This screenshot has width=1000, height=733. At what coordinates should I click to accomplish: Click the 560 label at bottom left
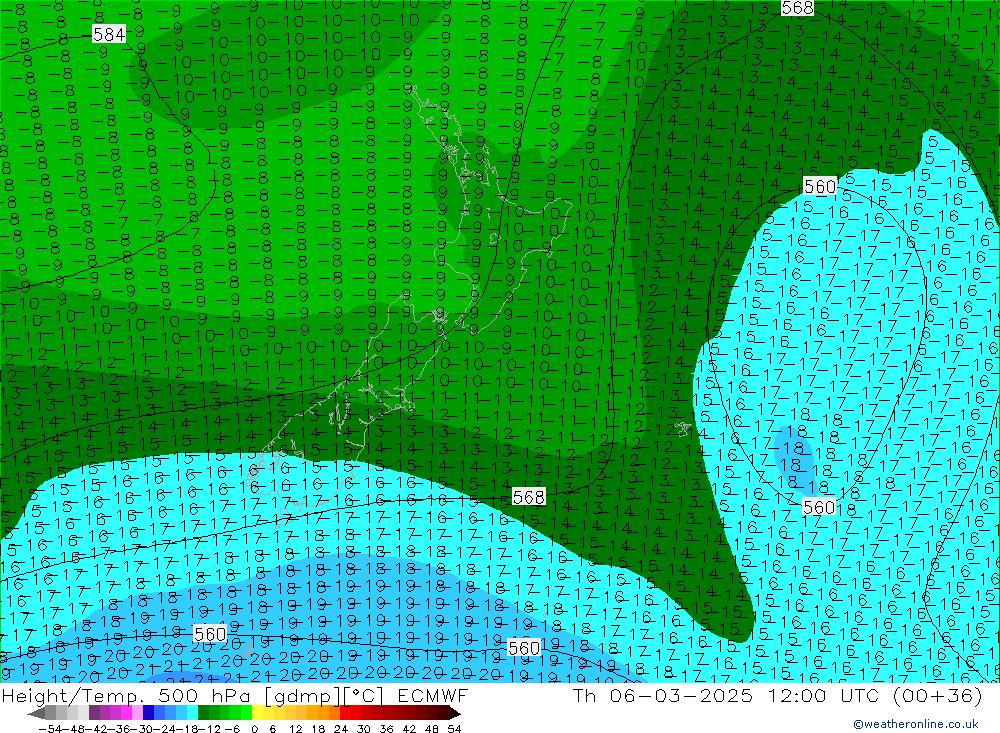(210, 633)
